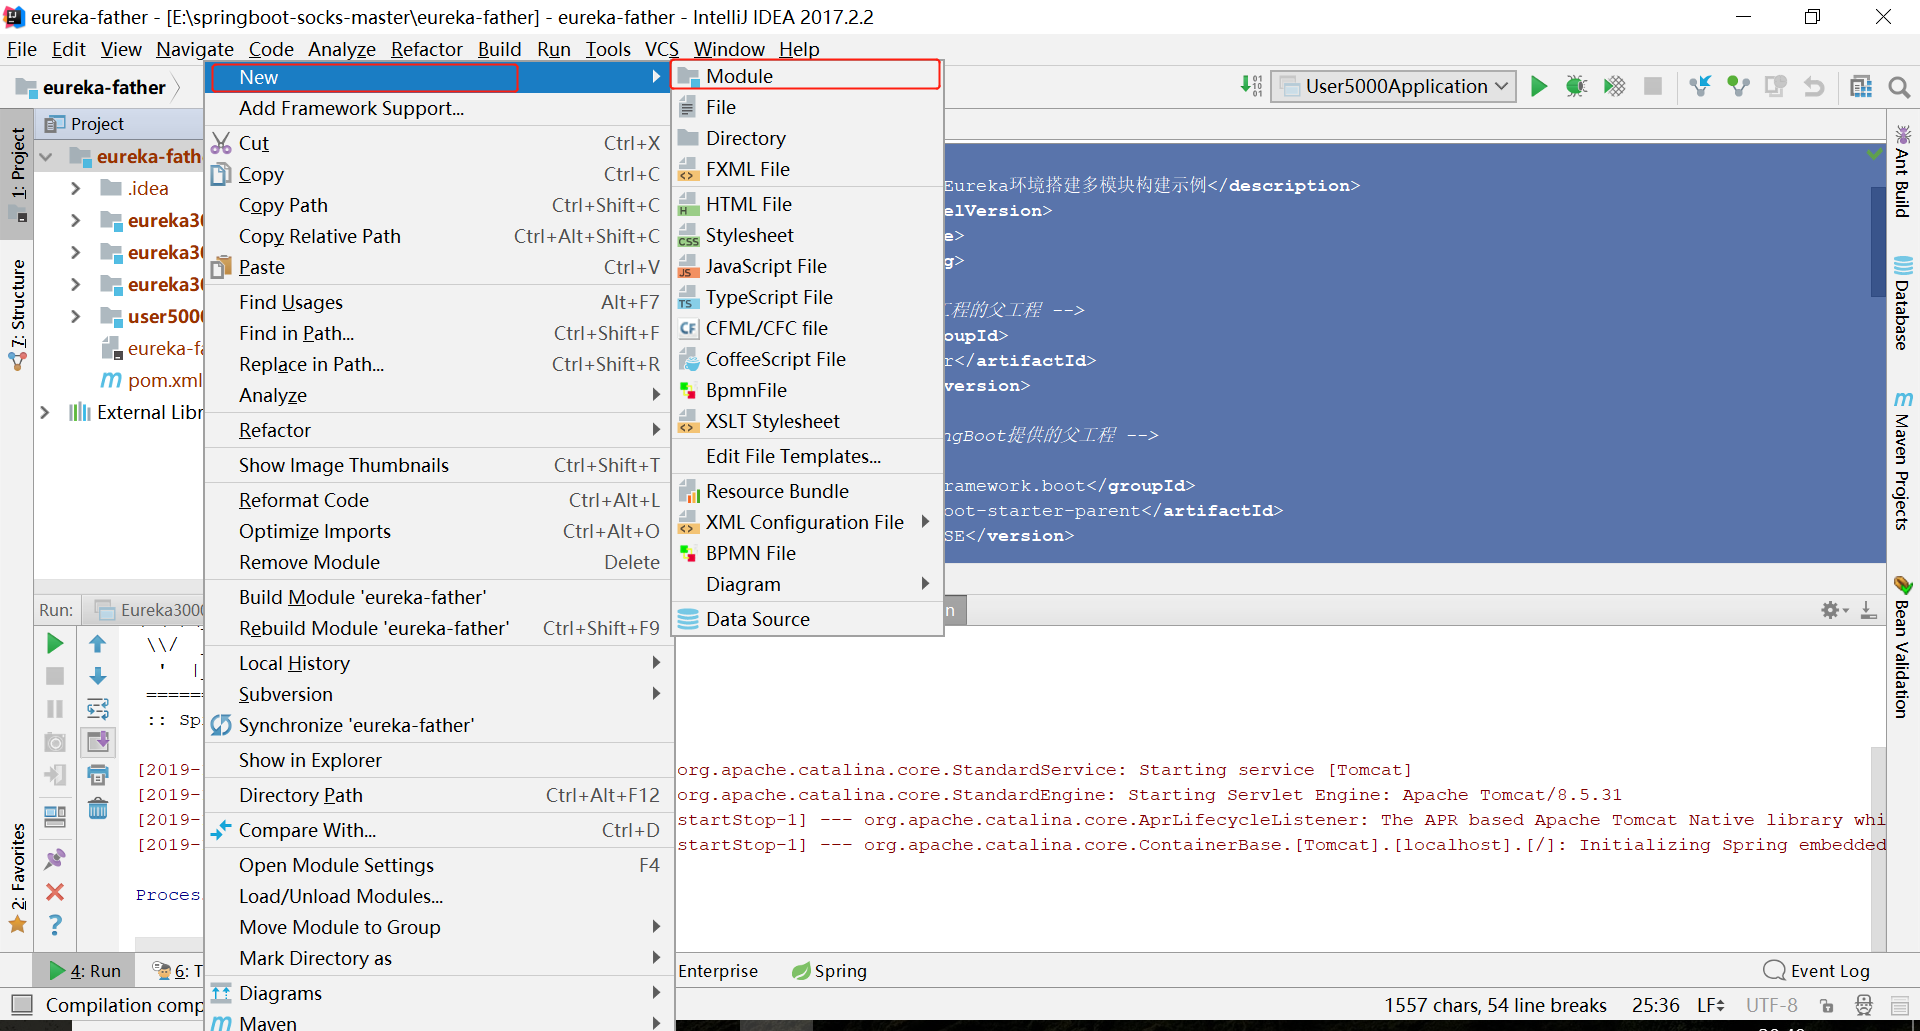Open Refactor submenu in context menu
1920x1031 pixels.
point(440,430)
